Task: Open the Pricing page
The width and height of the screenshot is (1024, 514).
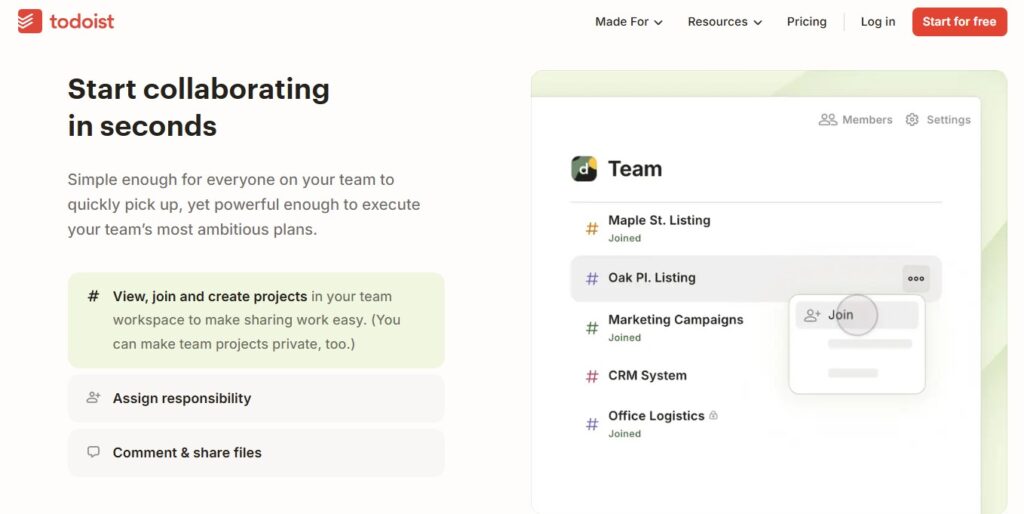Action: point(806,22)
